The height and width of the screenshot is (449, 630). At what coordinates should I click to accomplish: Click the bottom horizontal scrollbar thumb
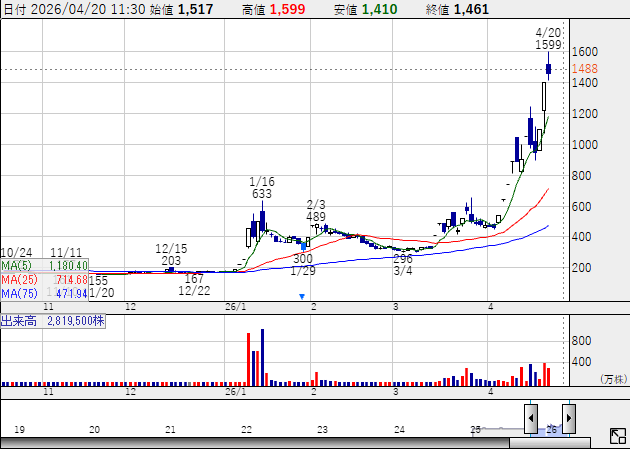point(550,443)
